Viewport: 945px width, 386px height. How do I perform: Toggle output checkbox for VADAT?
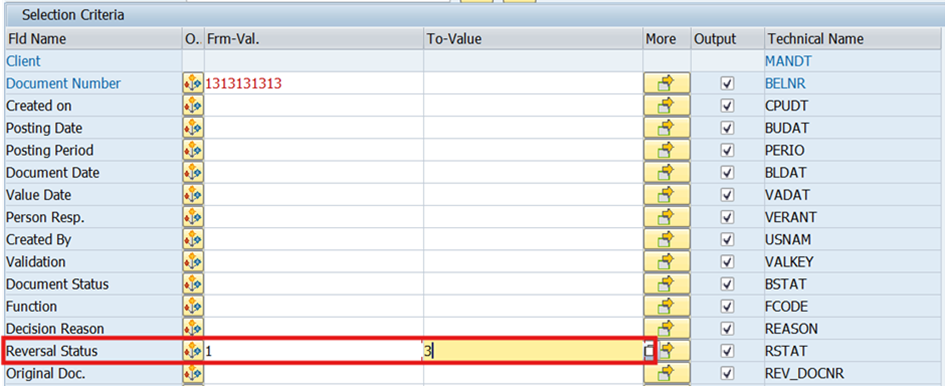727,195
